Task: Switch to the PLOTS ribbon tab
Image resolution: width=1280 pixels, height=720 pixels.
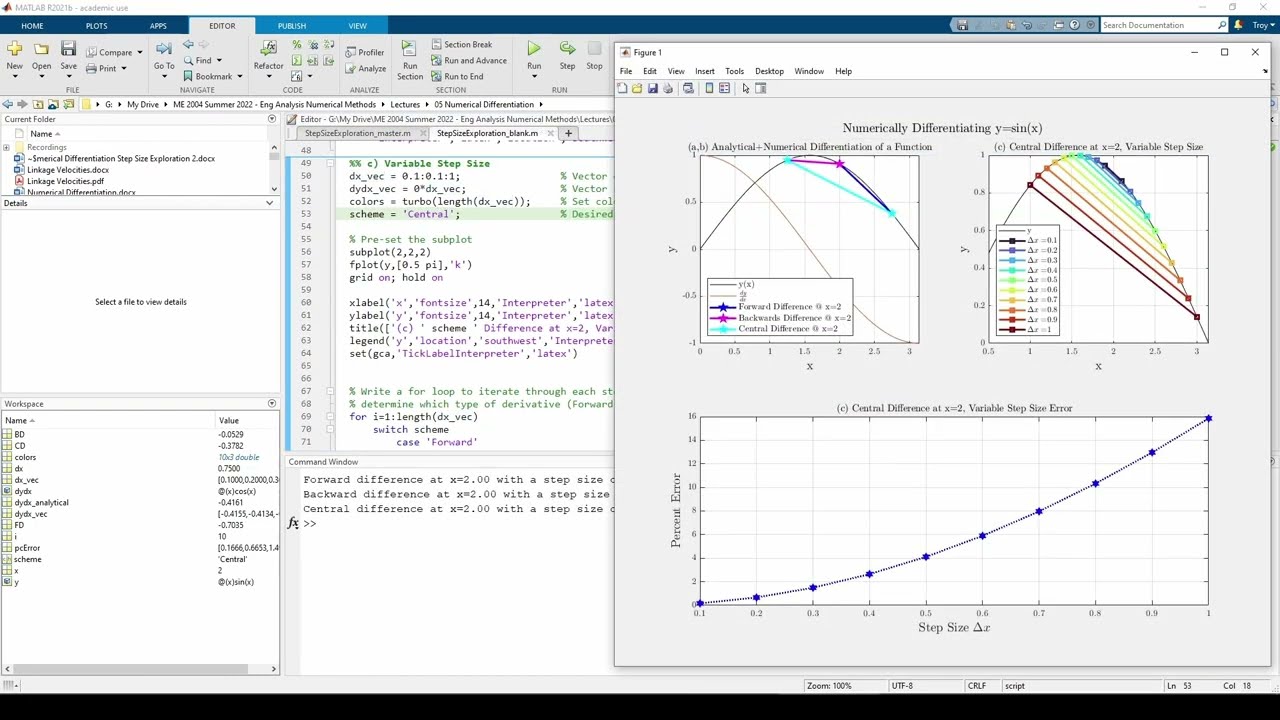Action: (96, 25)
